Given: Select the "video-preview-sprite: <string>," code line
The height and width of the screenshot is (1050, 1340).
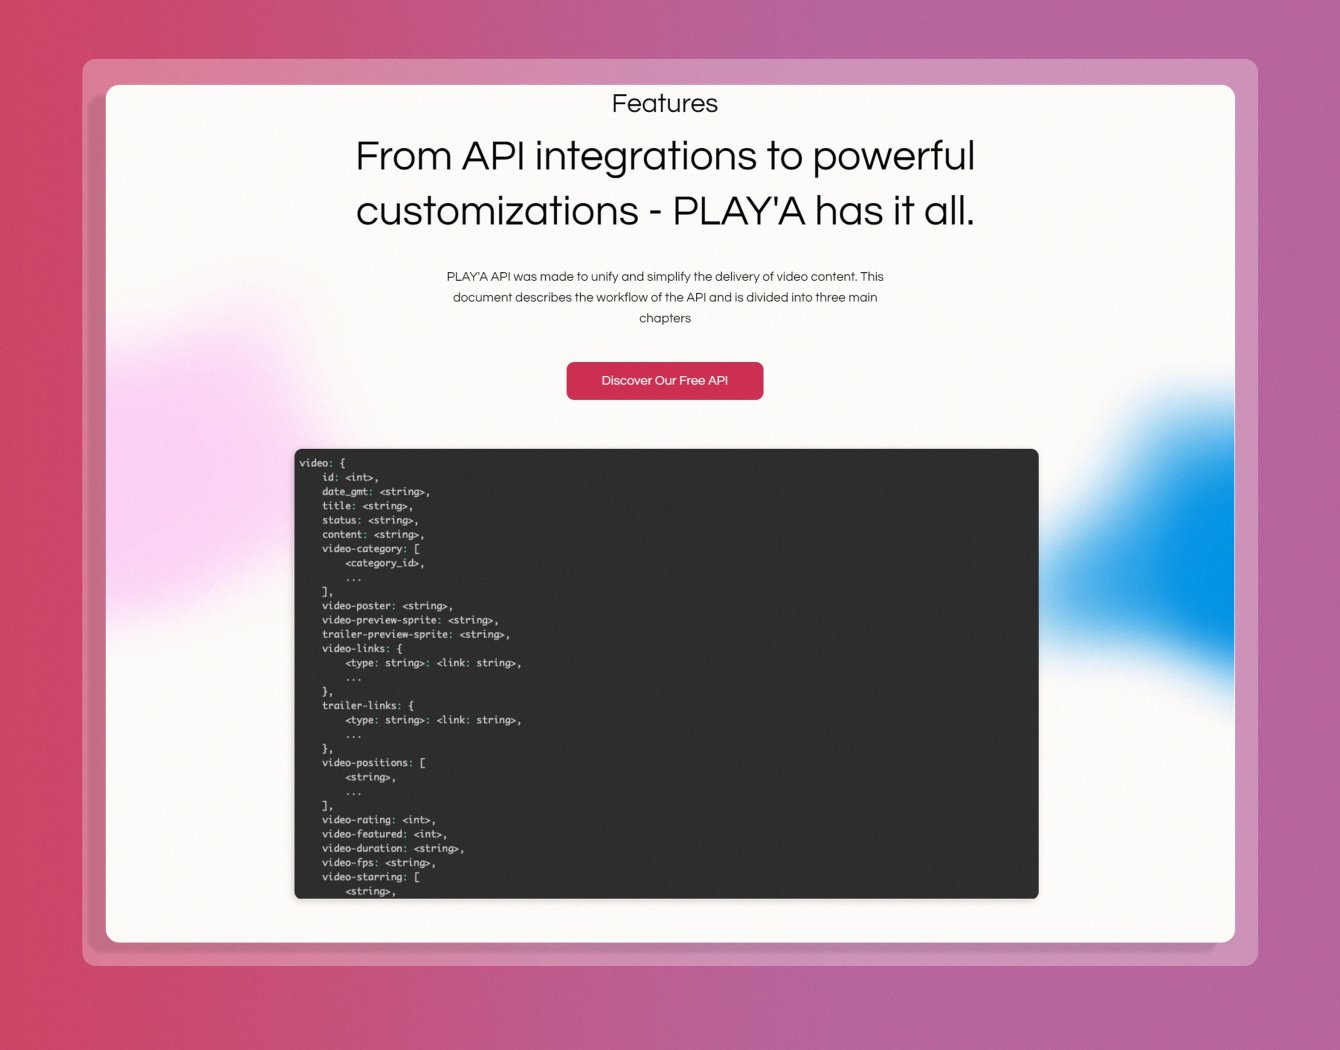Looking at the screenshot, I should [410, 620].
